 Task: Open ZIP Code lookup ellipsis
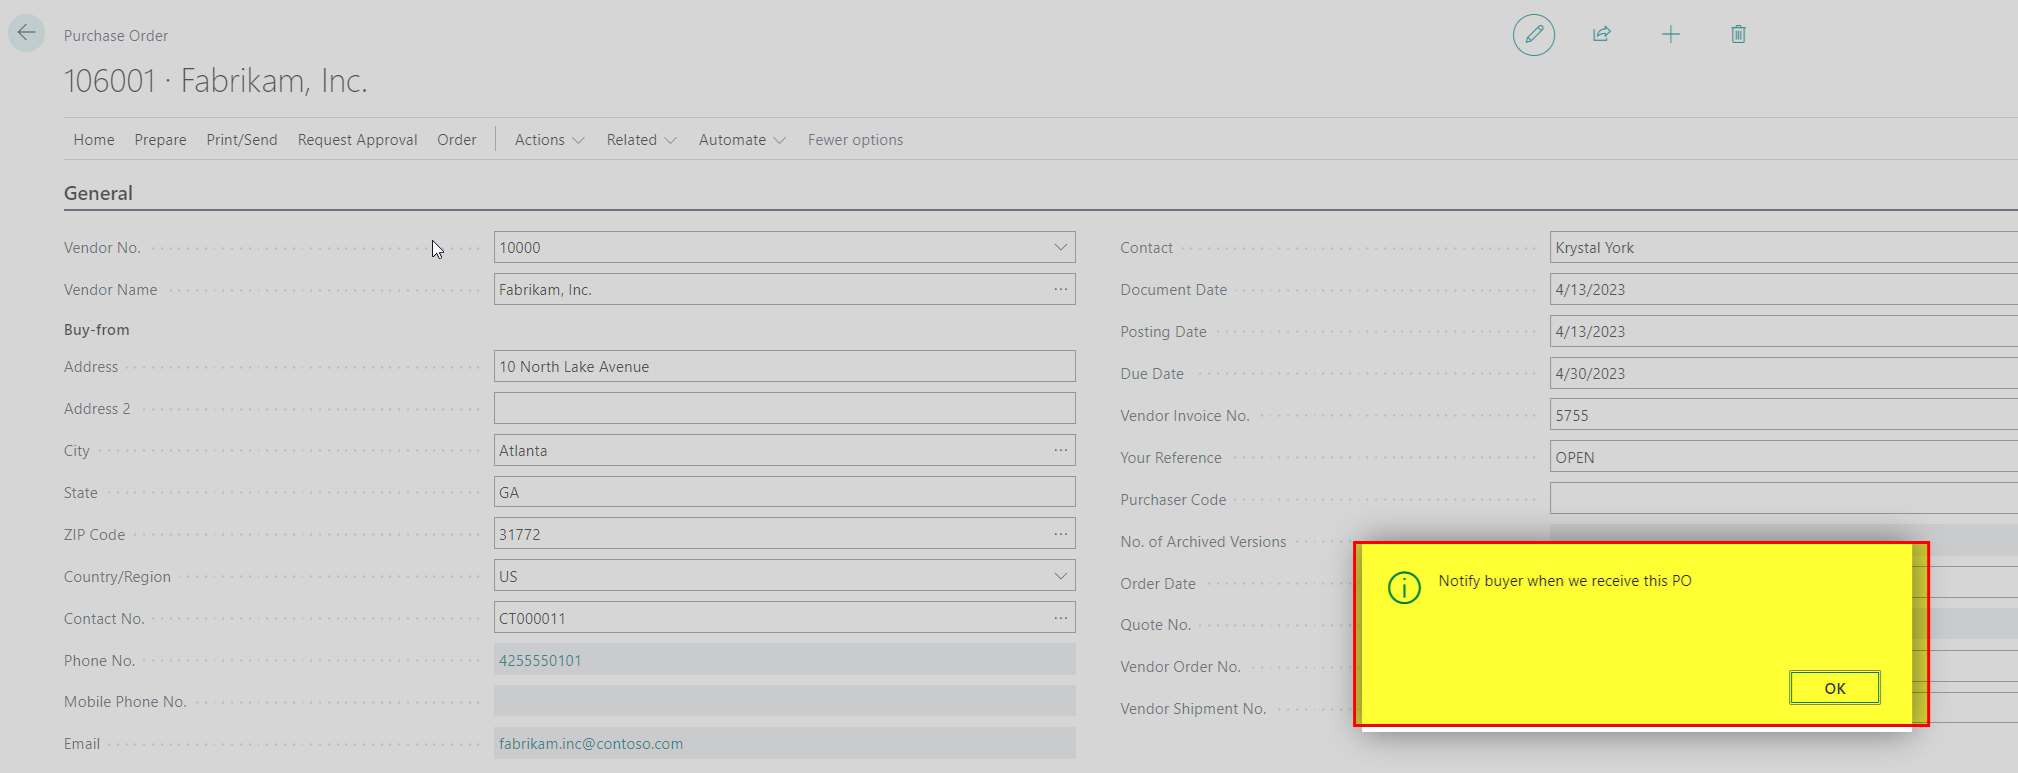[x=1060, y=534]
